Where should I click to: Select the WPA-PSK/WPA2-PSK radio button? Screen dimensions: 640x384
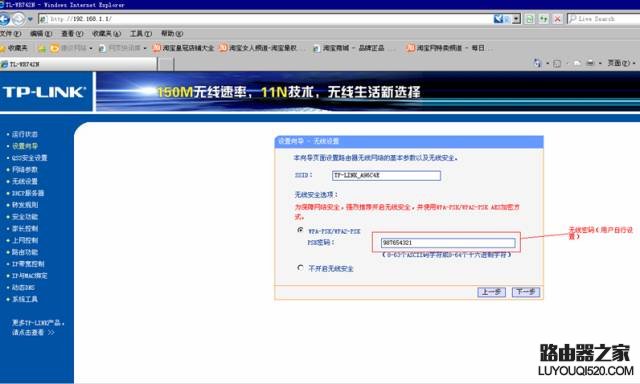click(x=300, y=231)
